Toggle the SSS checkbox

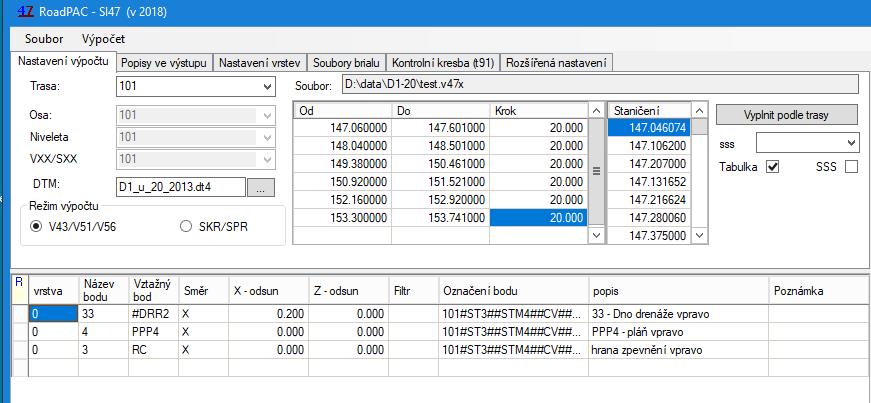tap(851, 166)
